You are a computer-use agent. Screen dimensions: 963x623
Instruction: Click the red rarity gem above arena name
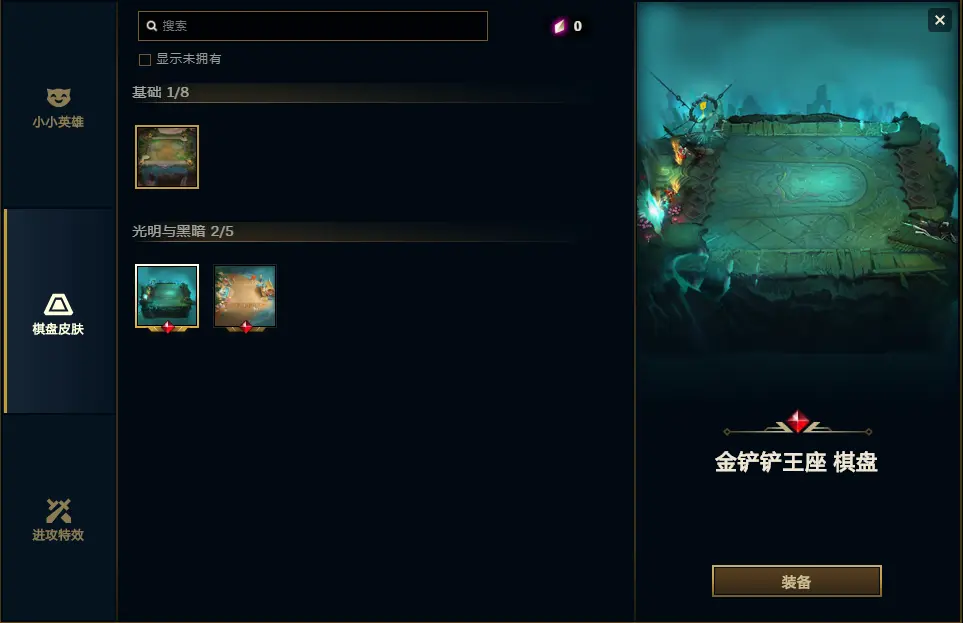798,421
